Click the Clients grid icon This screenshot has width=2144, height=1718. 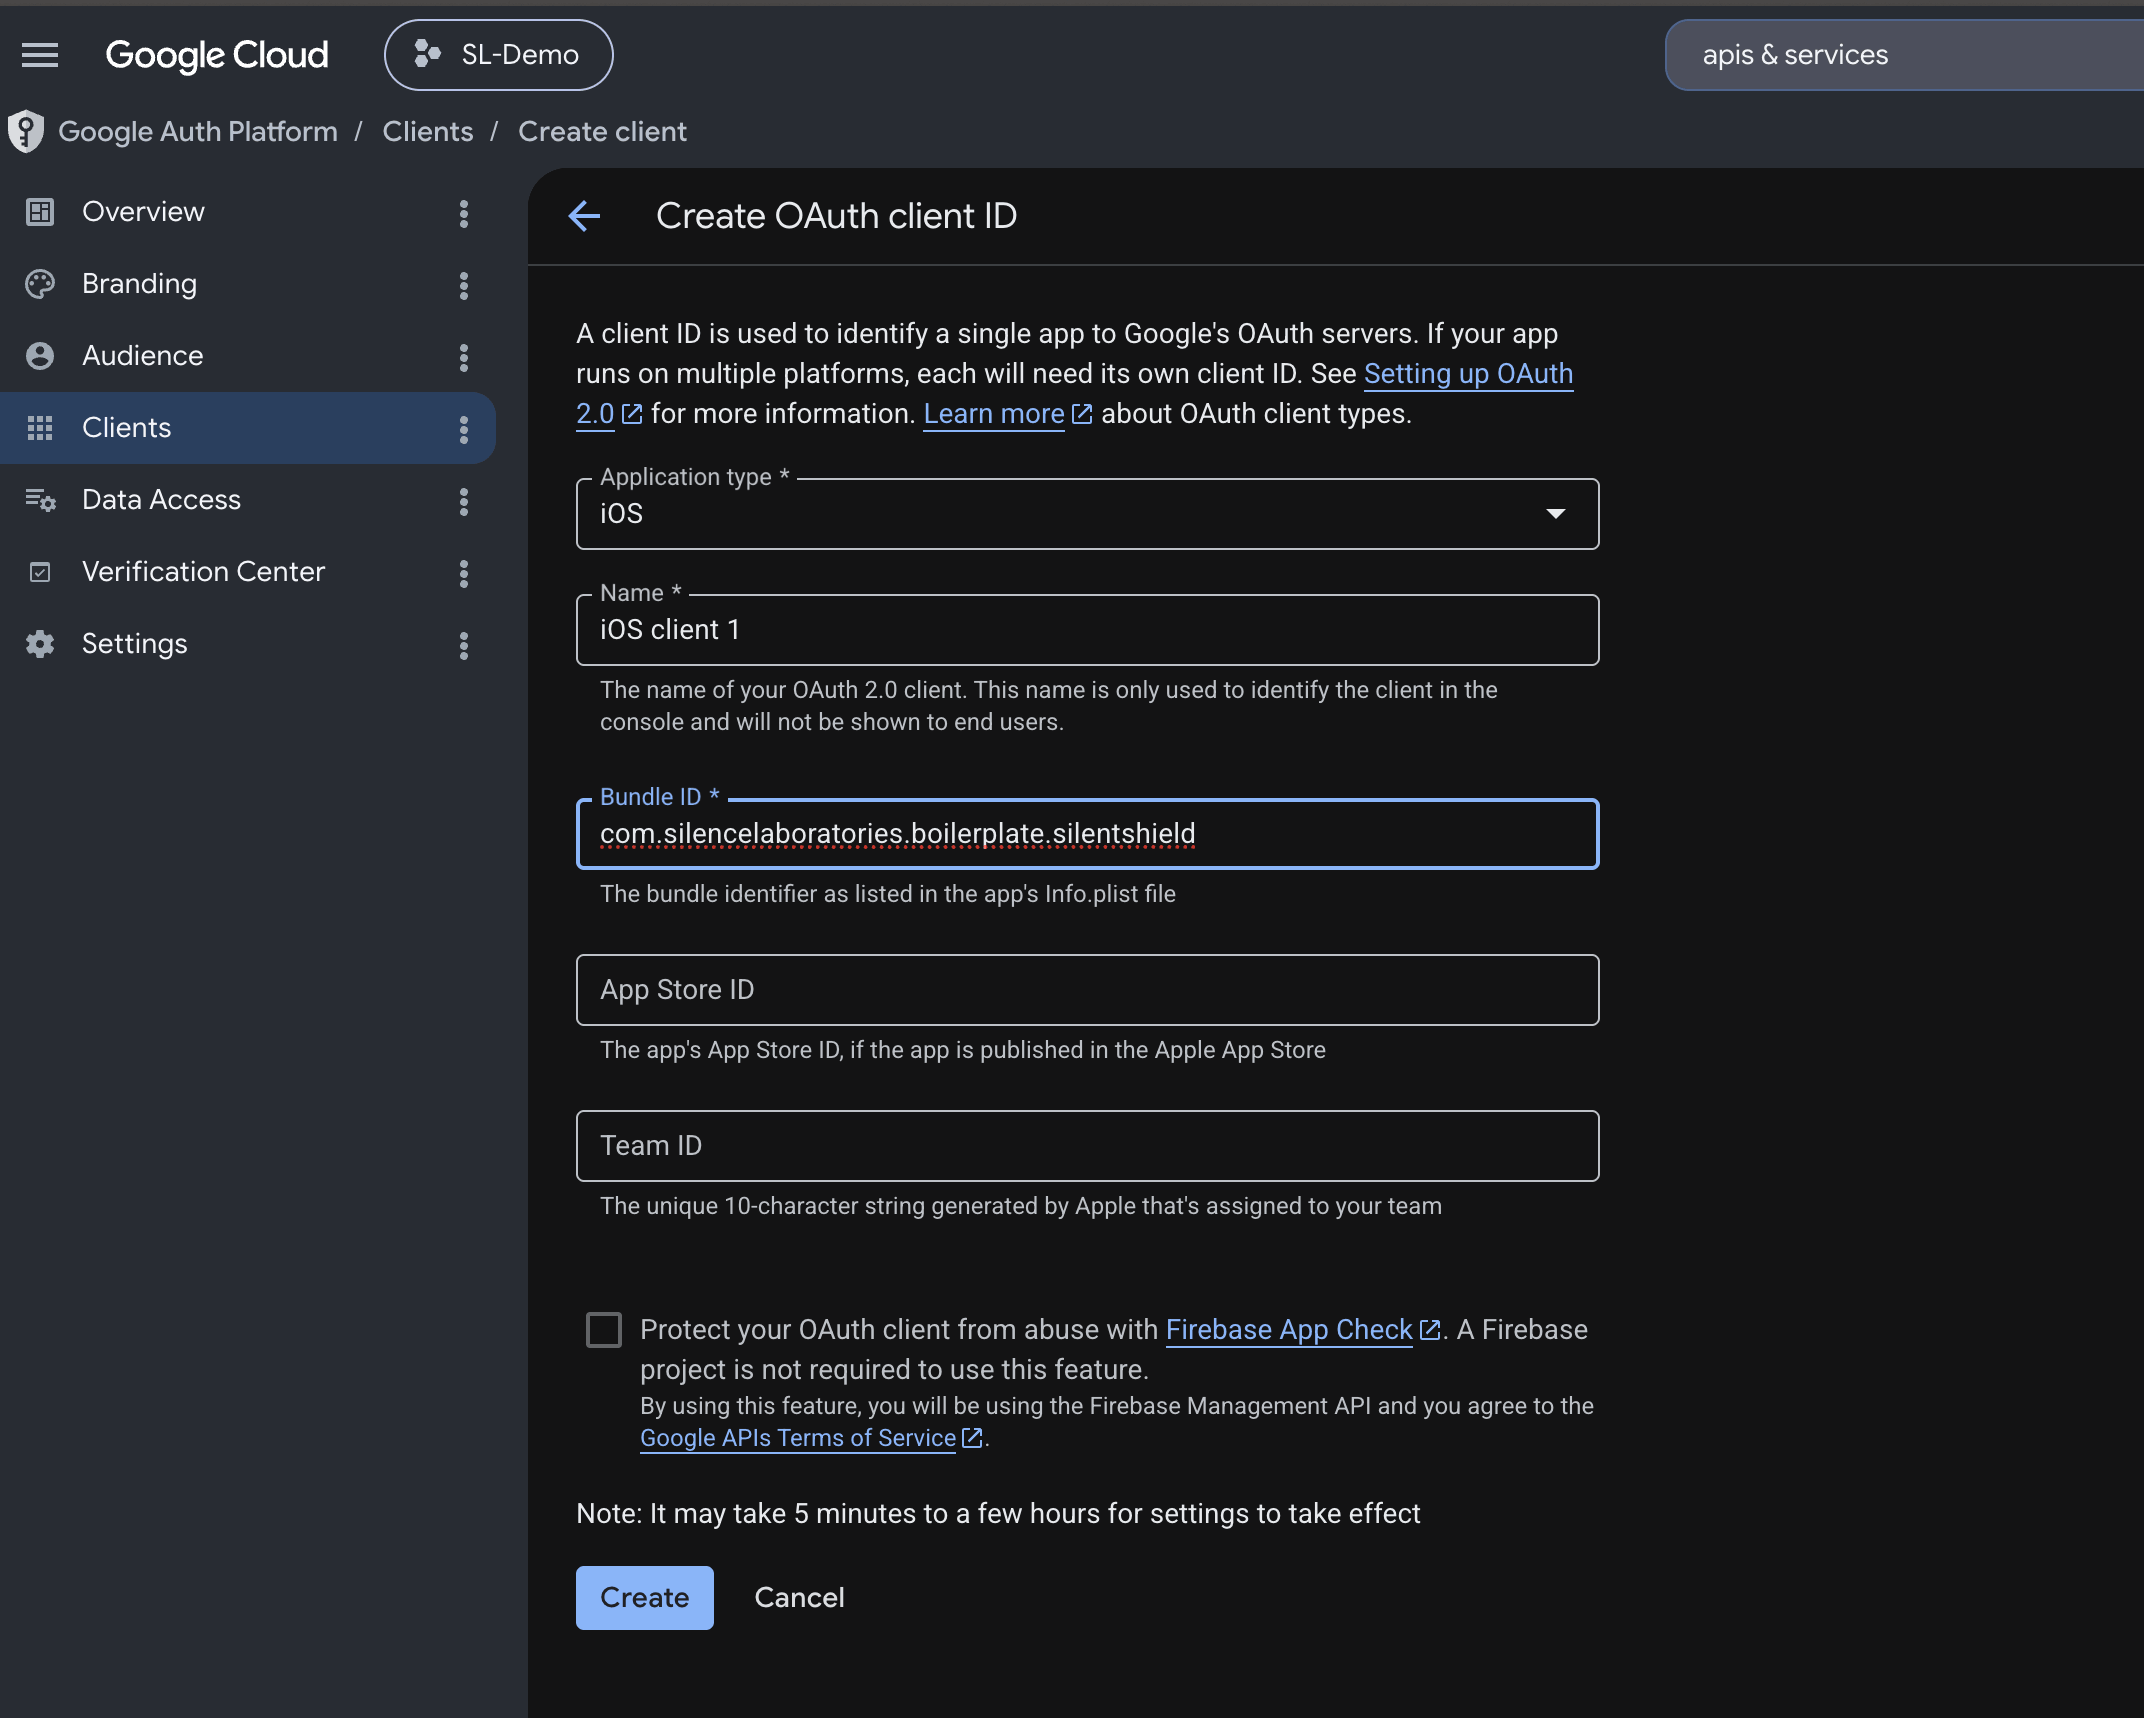pyautogui.click(x=40, y=428)
